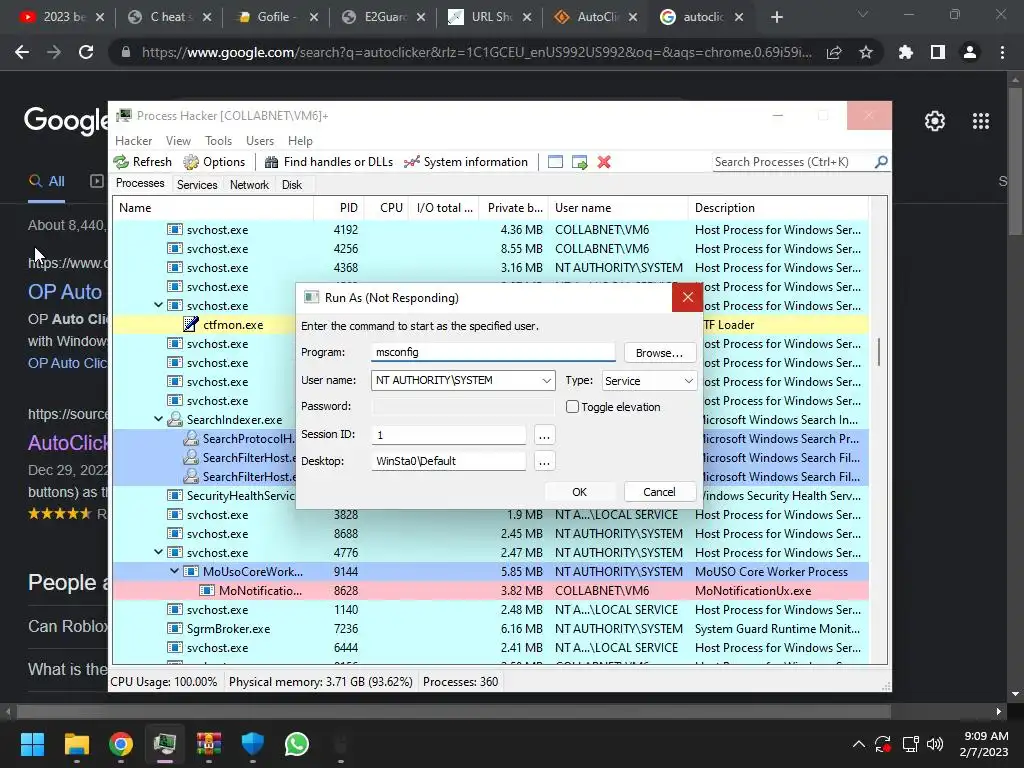Click the SecurityHealthService process icon
1024x768 pixels.
point(174,496)
